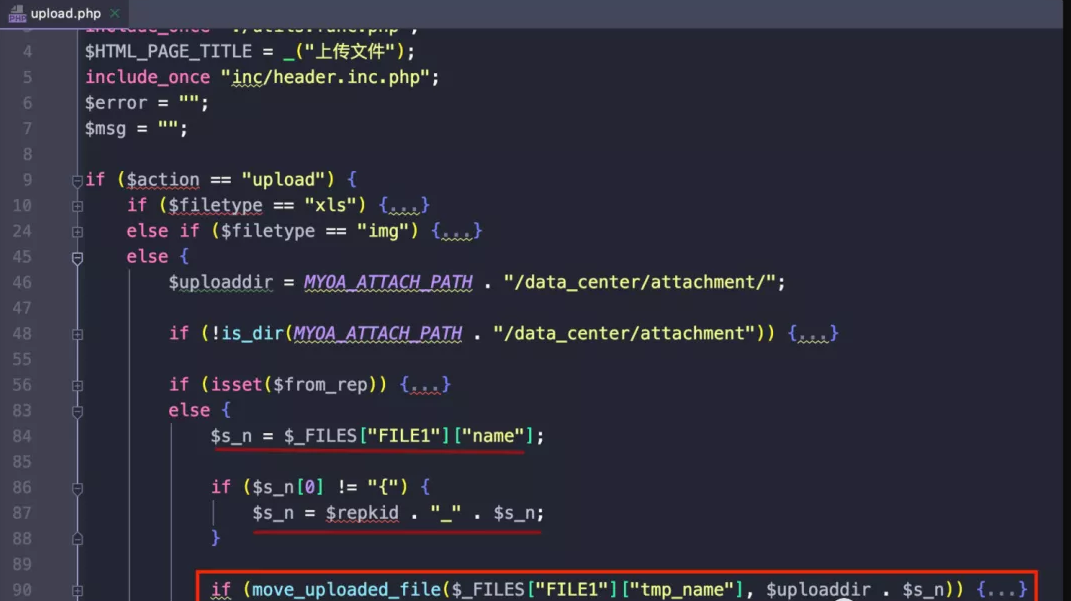Expand the folded $filetype == "img" block at line 24
This screenshot has height=601, width=1071.
[77, 232]
